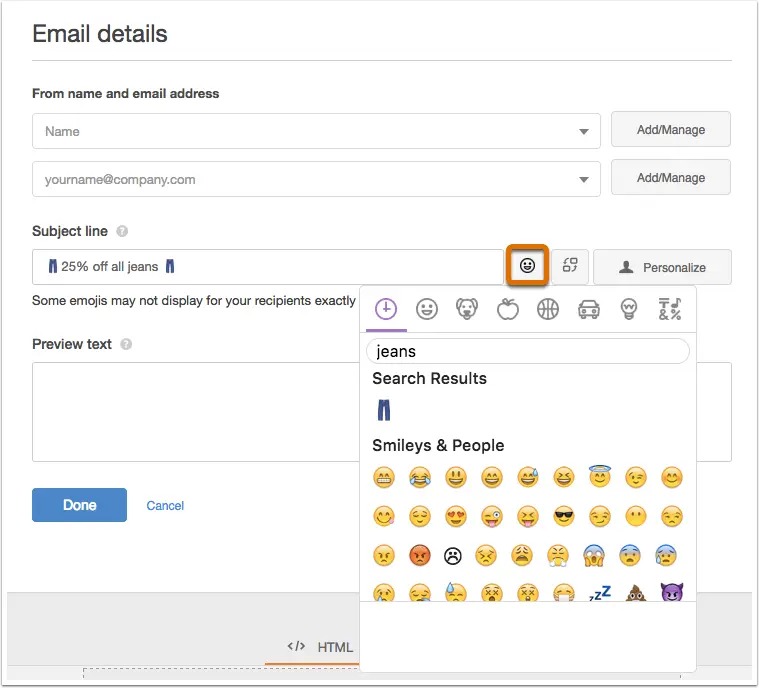Insert the unamused face emoji

[x=672, y=517]
